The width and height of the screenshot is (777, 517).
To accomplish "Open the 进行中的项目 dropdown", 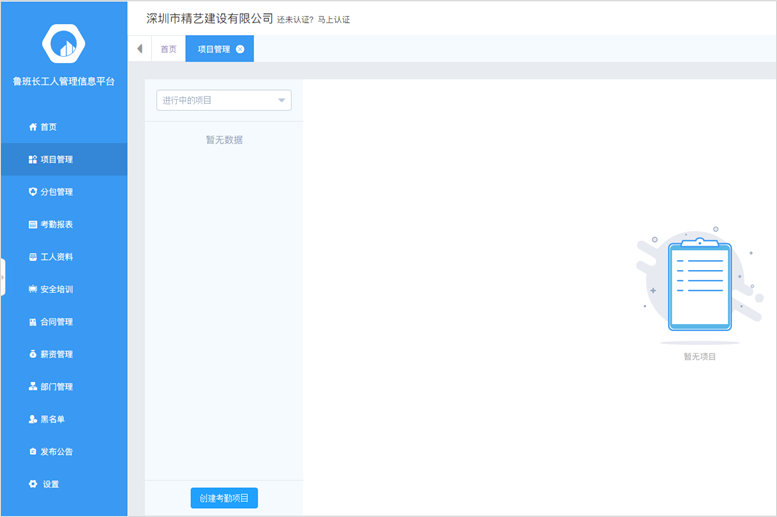I will point(223,101).
